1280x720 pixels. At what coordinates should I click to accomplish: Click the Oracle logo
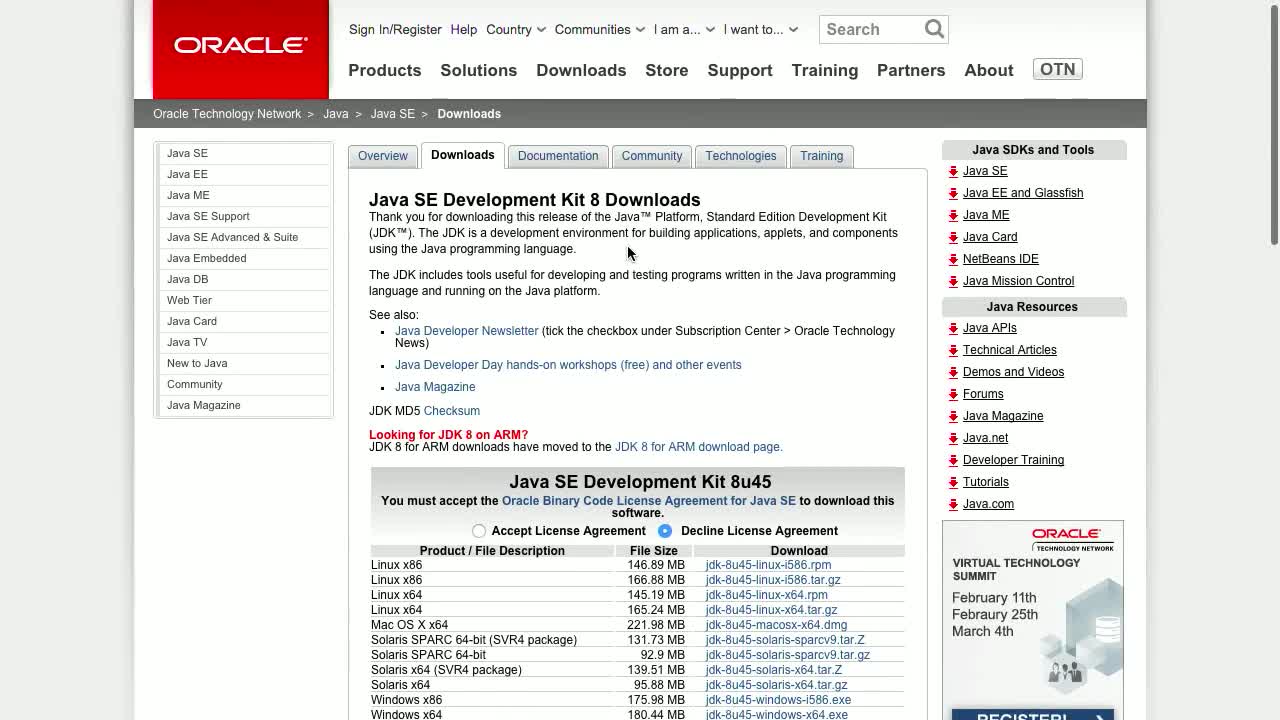241,46
